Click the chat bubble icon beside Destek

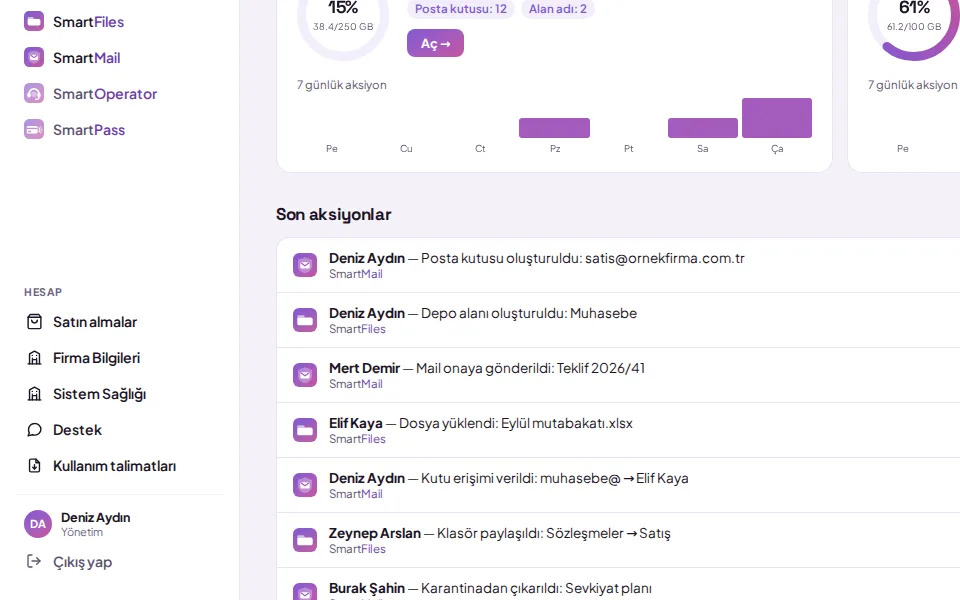point(34,430)
